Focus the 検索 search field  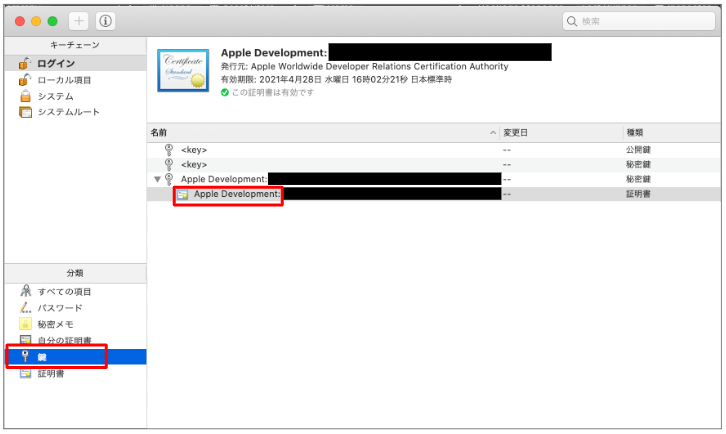pyautogui.click(x=639, y=21)
